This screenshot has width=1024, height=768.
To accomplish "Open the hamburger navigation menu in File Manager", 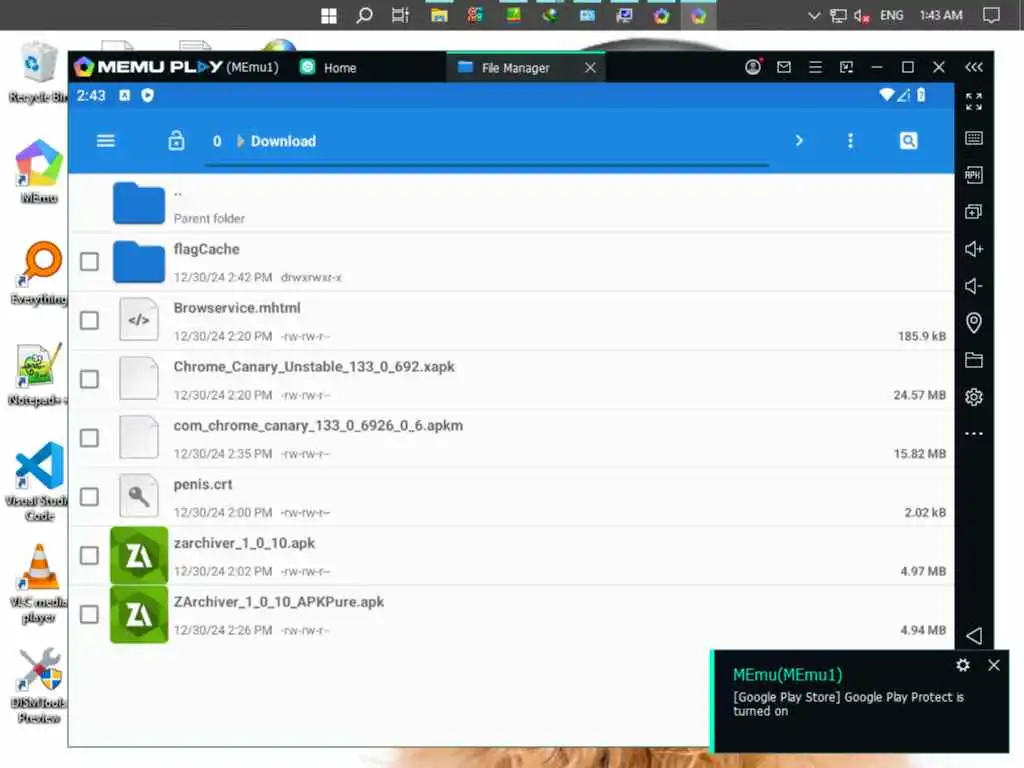I will tap(106, 141).
